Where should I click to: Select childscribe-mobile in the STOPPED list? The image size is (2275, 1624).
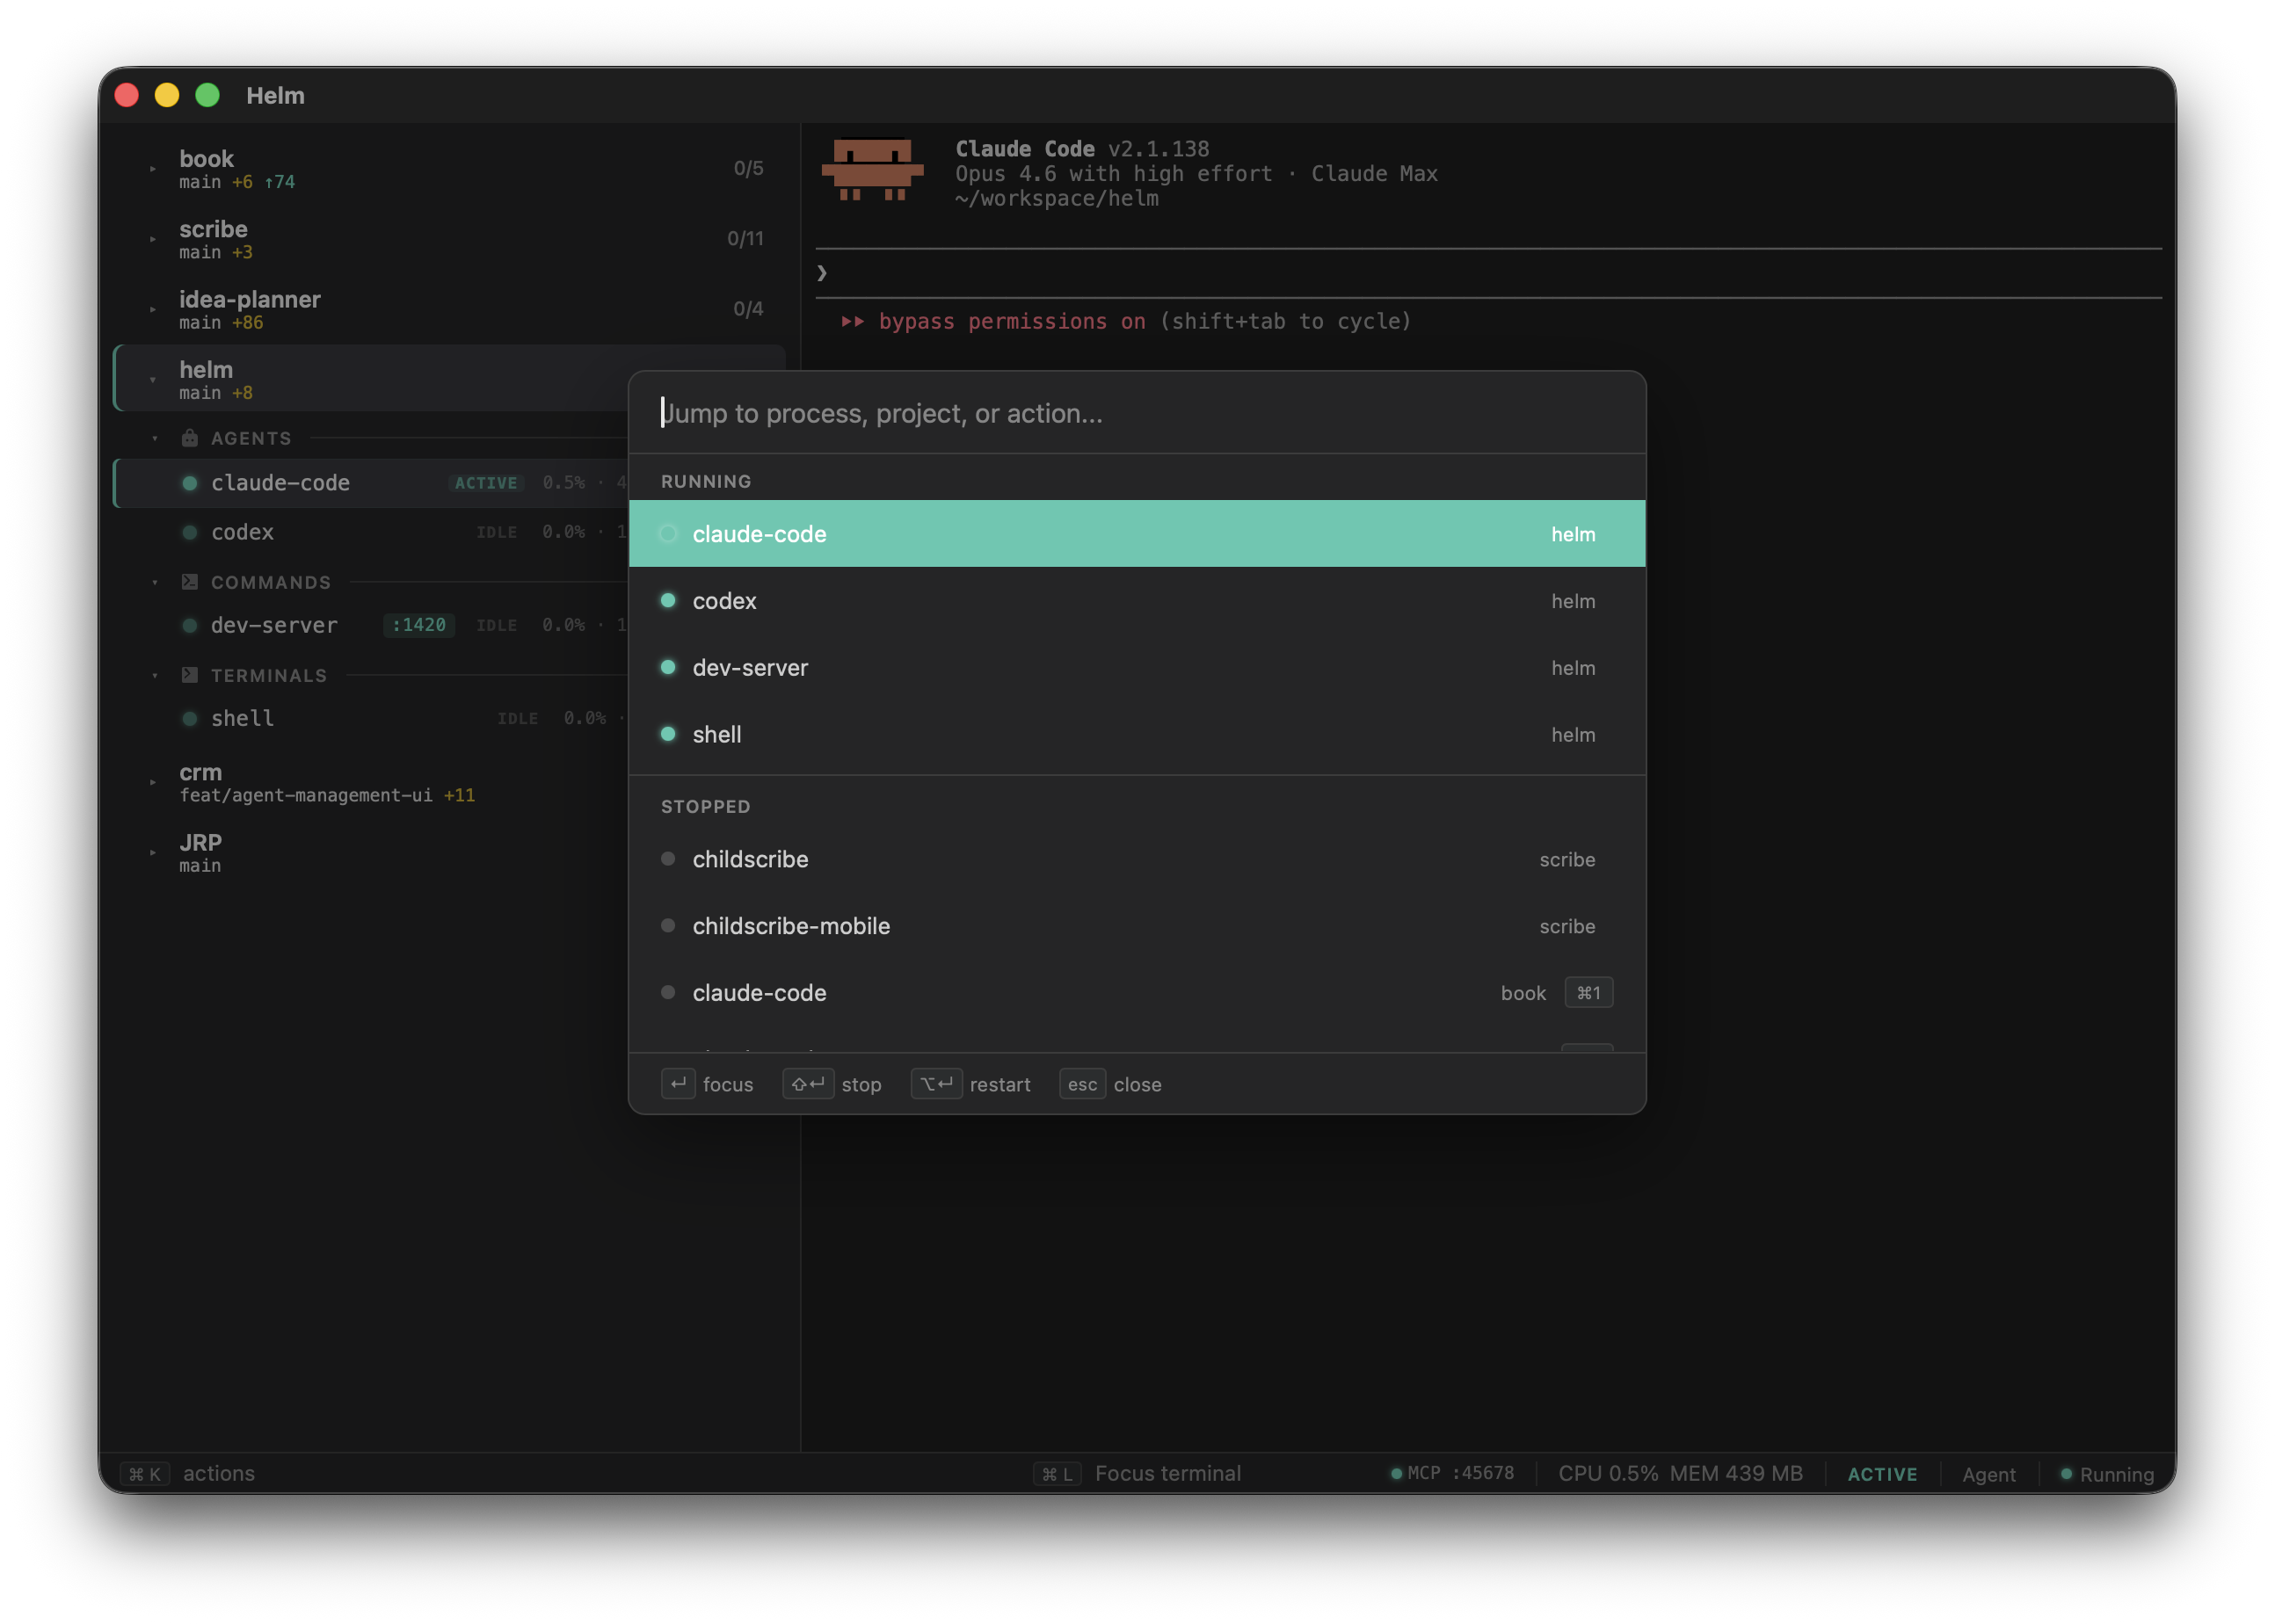[1137, 926]
